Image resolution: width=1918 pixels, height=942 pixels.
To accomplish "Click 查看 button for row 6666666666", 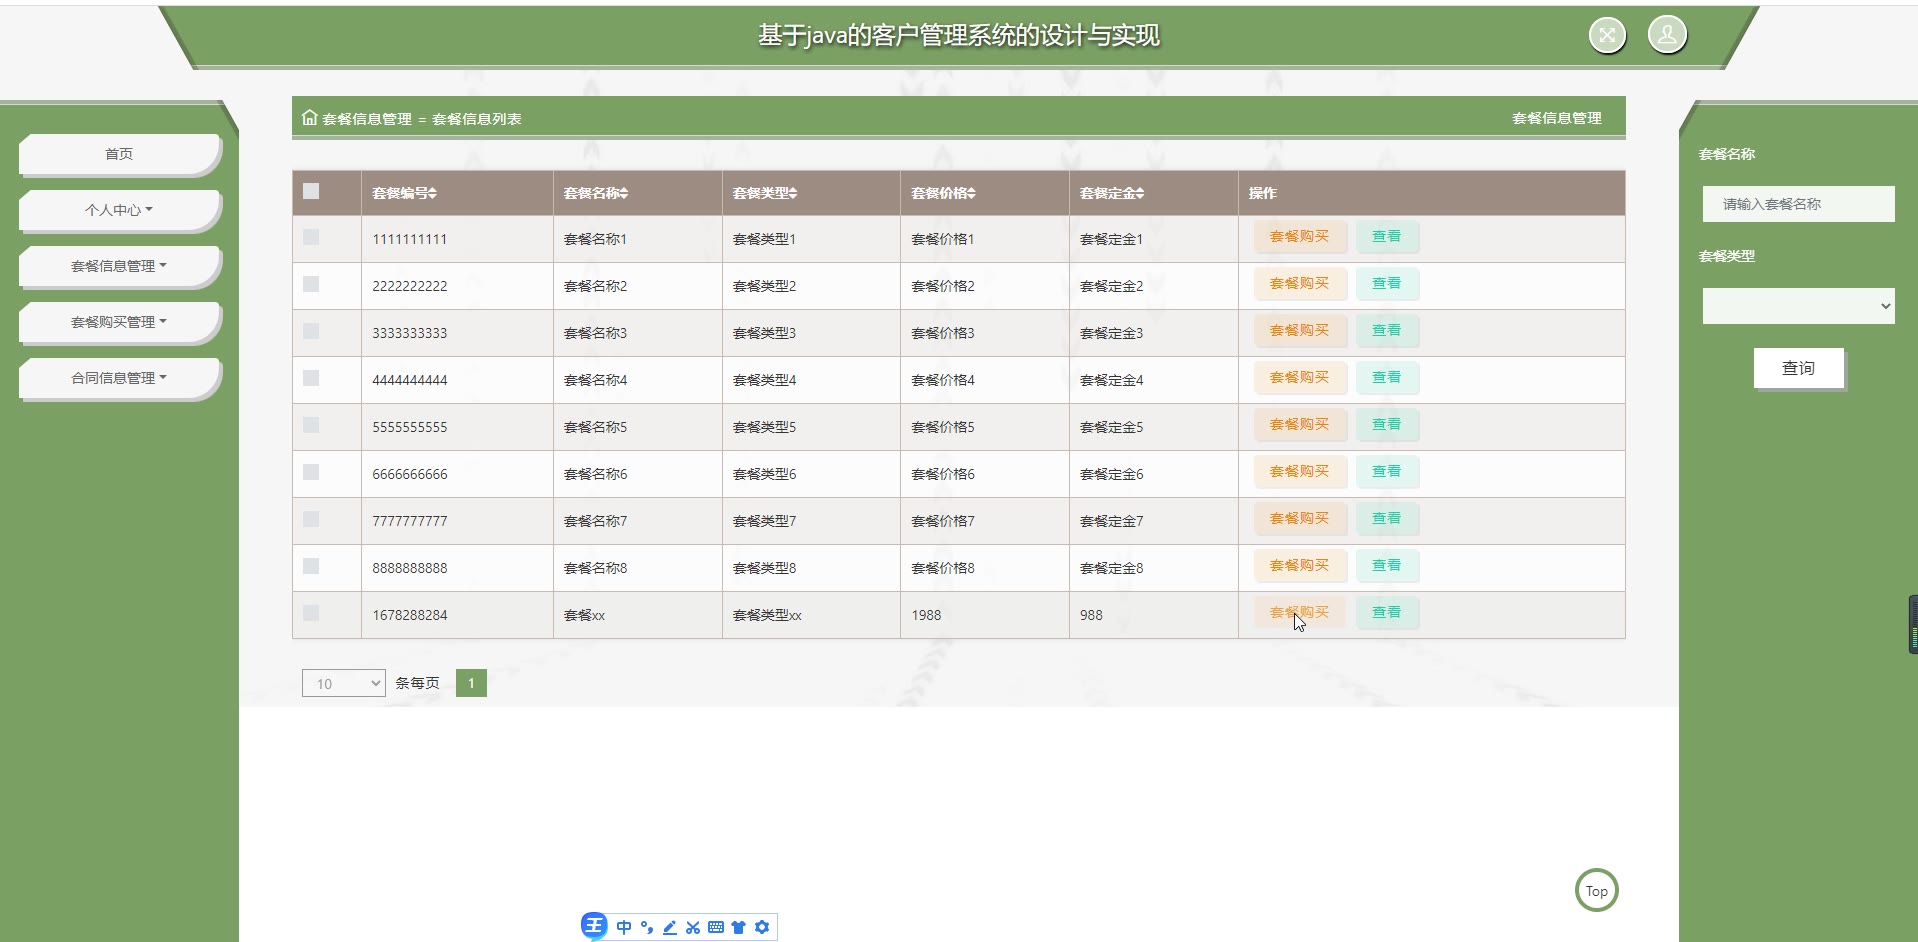I will click(1386, 472).
